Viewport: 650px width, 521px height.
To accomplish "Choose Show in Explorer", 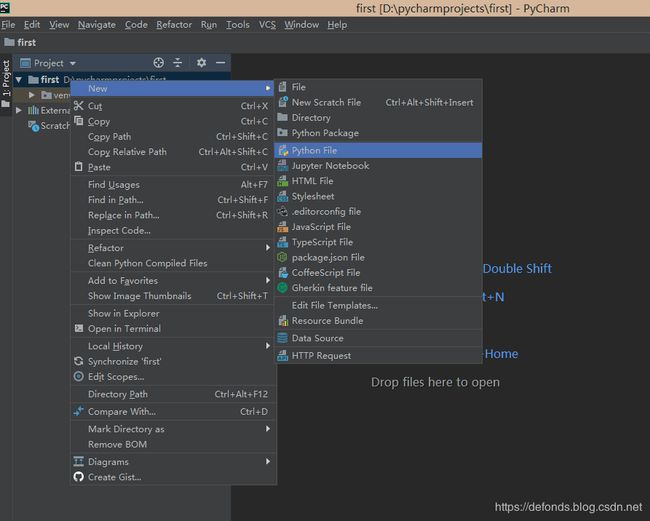I will pyautogui.click(x=173, y=313).
